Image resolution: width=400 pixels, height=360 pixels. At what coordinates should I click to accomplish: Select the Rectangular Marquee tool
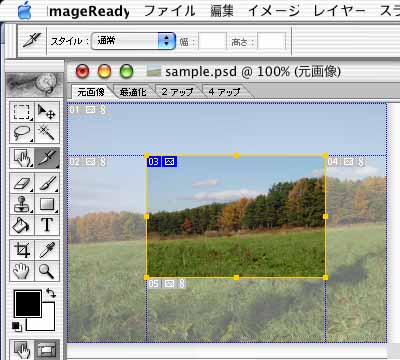pyautogui.click(x=22, y=112)
